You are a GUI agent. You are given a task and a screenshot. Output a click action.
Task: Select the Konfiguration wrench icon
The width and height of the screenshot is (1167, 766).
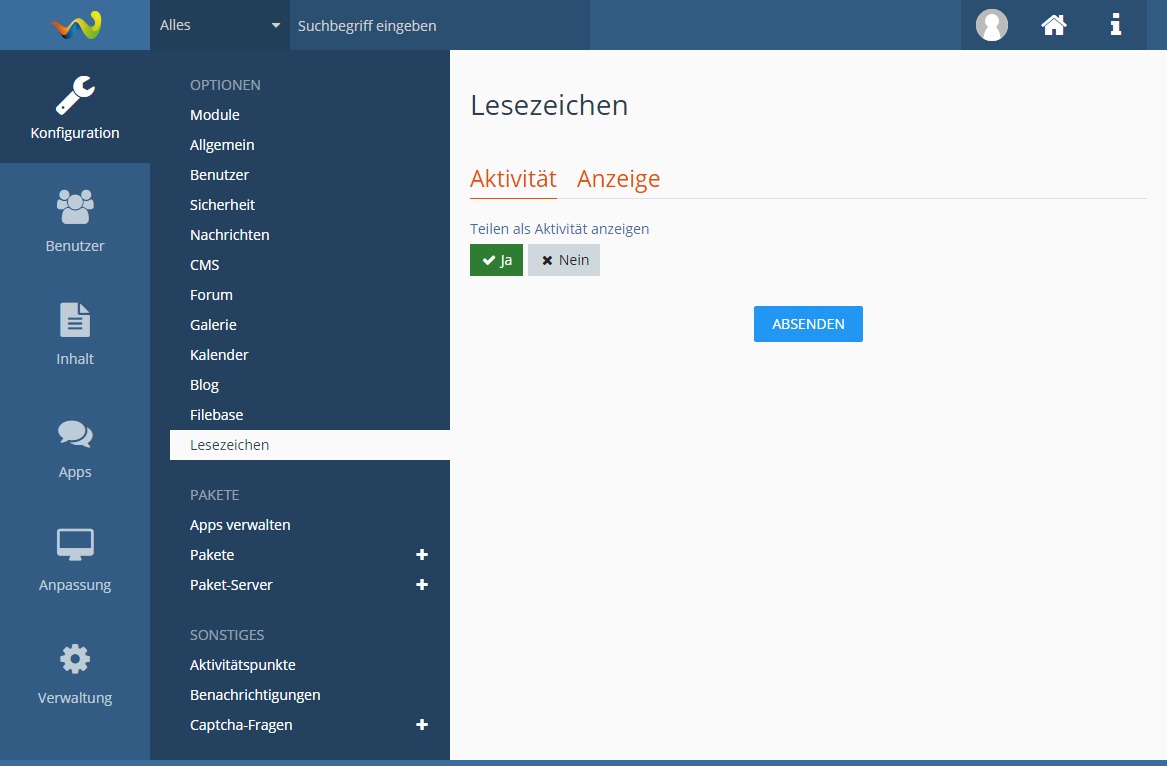click(x=75, y=96)
